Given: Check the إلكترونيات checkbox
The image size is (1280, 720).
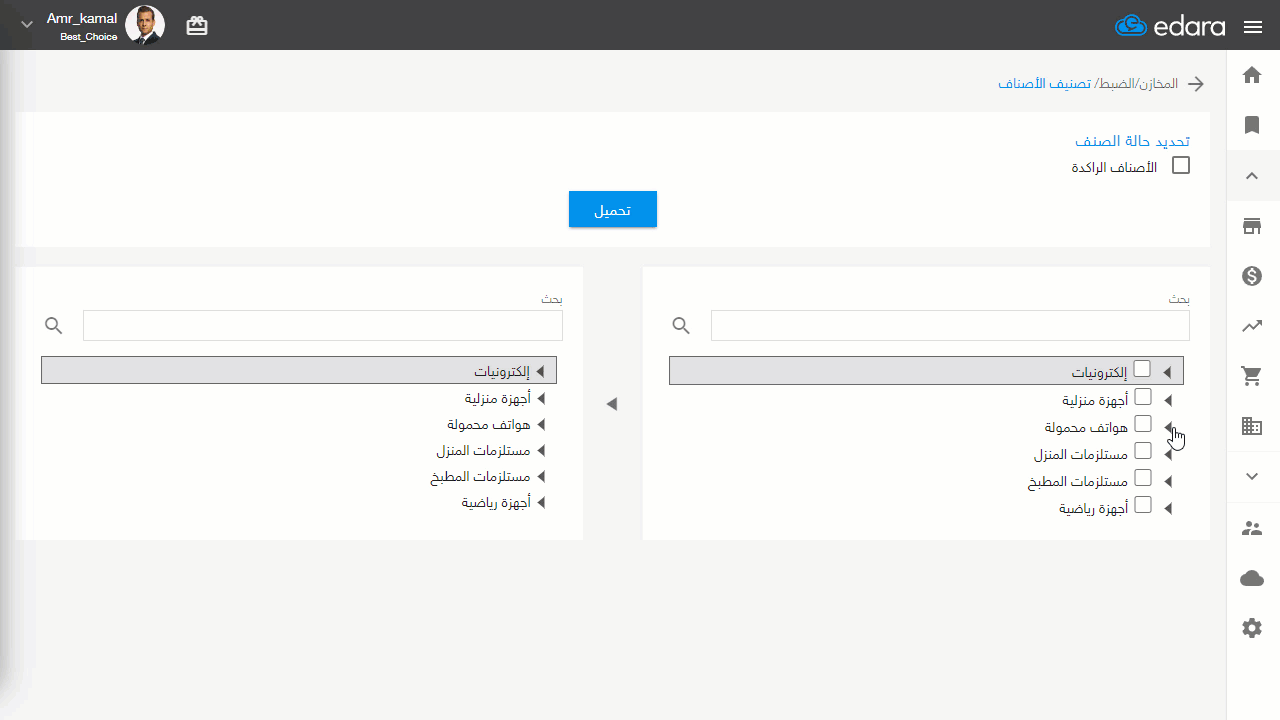Looking at the screenshot, I should (1142, 369).
